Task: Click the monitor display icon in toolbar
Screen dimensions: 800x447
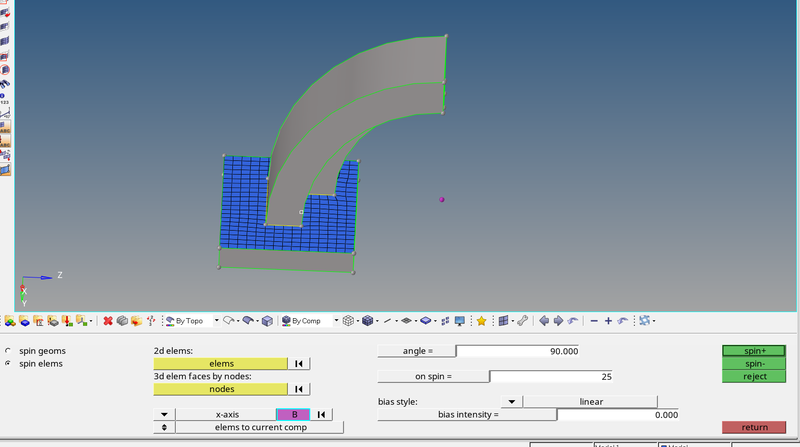Action: (460, 321)
